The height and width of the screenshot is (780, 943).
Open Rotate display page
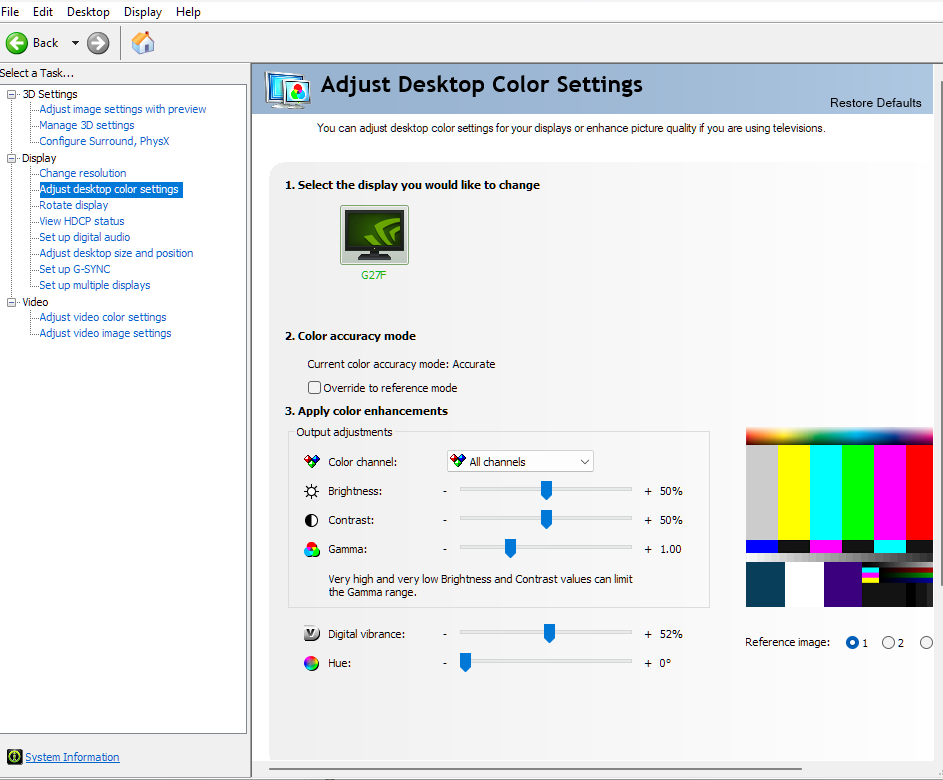click(73, 205)
